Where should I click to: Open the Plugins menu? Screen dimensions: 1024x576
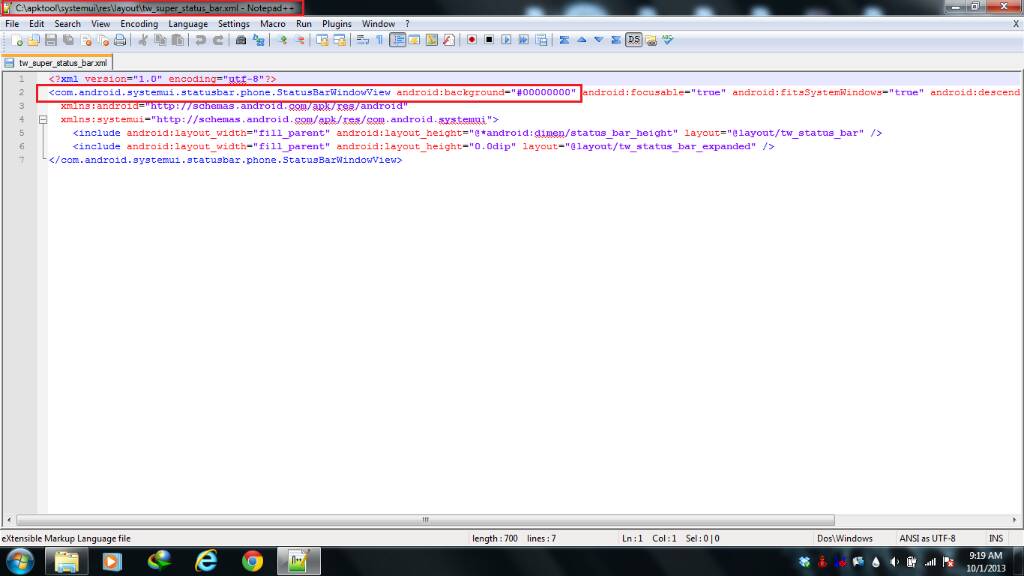click(336, 24)
